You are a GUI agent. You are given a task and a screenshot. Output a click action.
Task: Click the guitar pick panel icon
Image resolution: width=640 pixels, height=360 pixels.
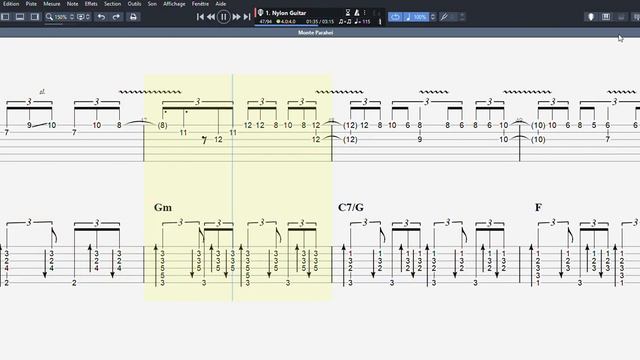point(591,17)
